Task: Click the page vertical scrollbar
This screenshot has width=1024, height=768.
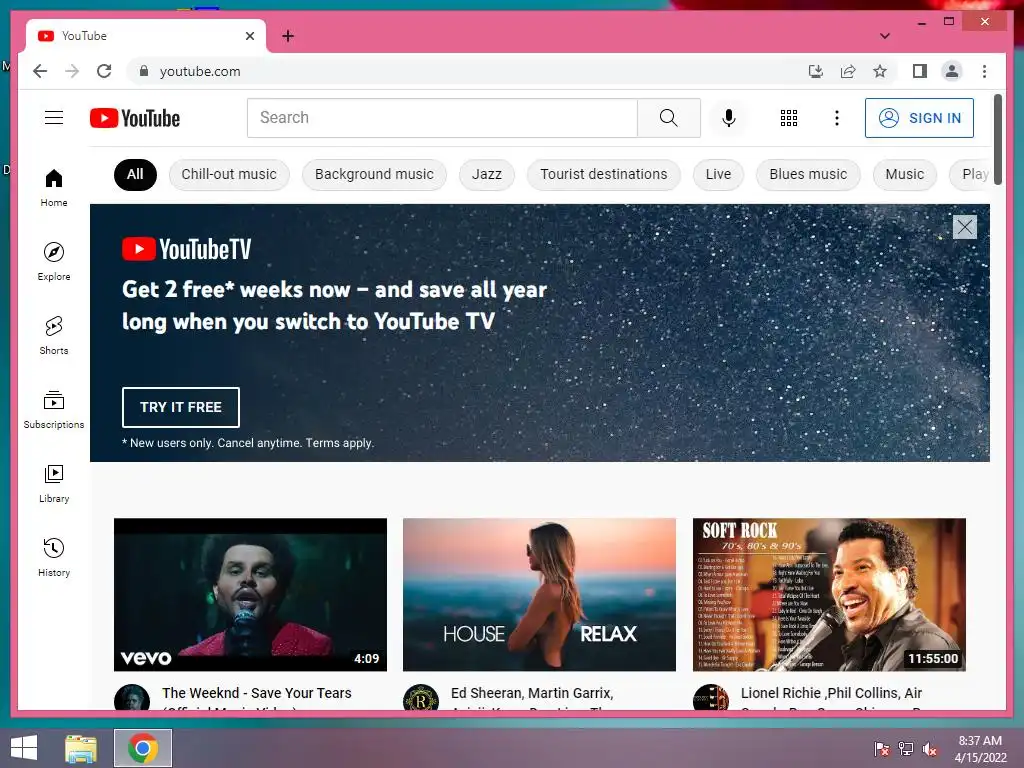Action: (x=998, y=139)
